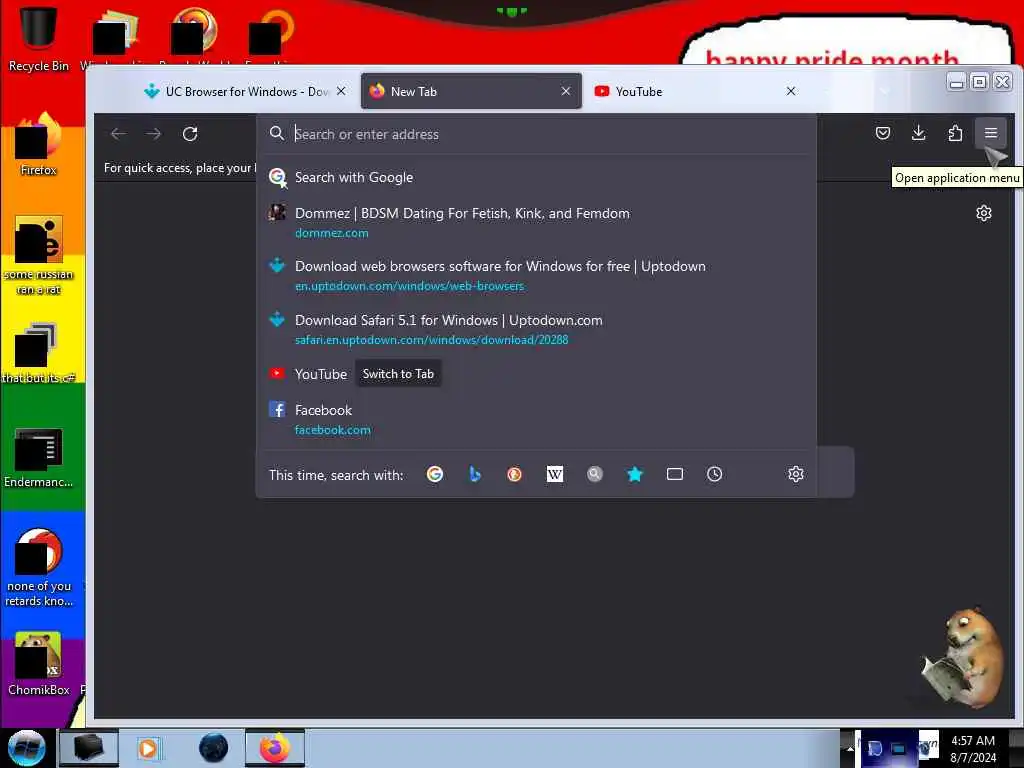
Task: Click safari.en.uptodown.com download URL
Action: [432, 340]
